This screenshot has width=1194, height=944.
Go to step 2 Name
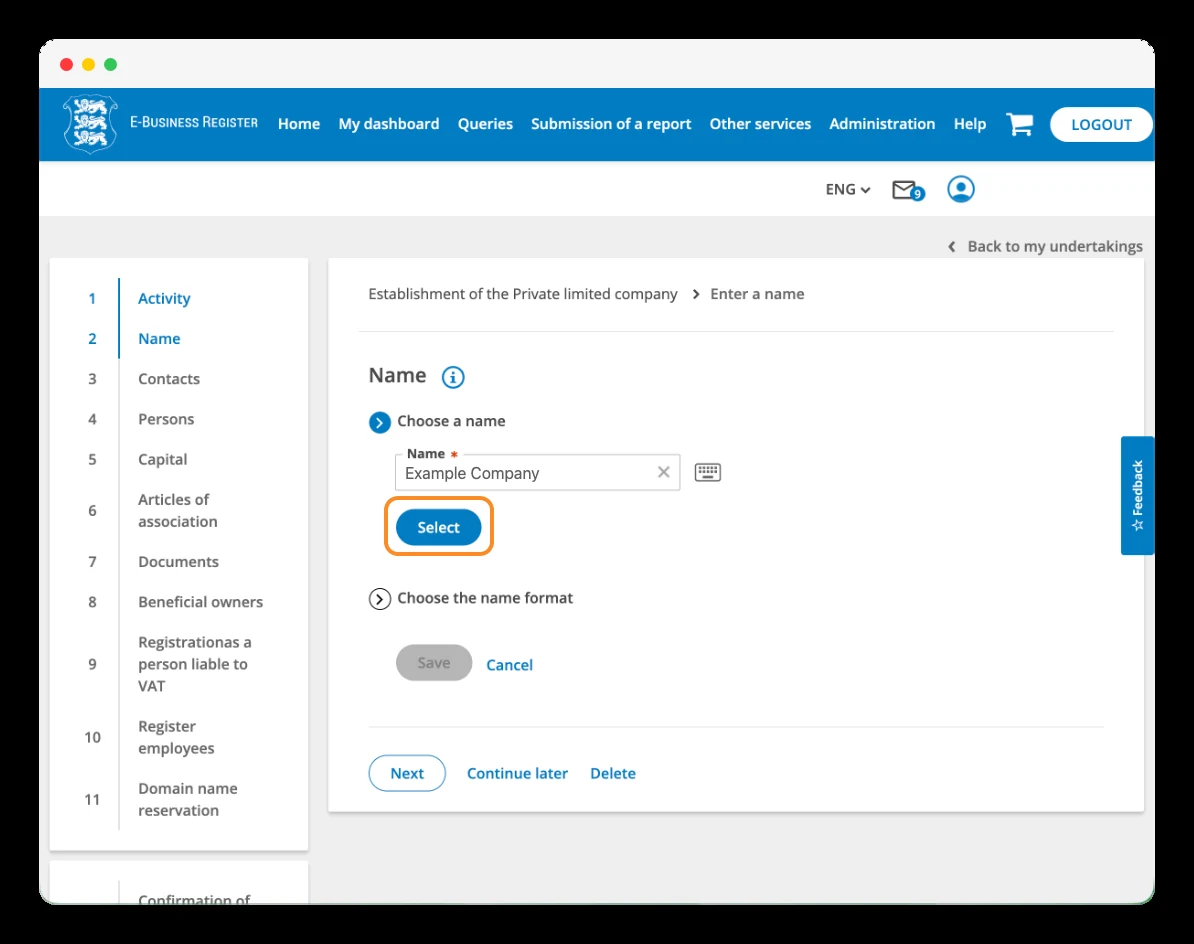(159, 339)
